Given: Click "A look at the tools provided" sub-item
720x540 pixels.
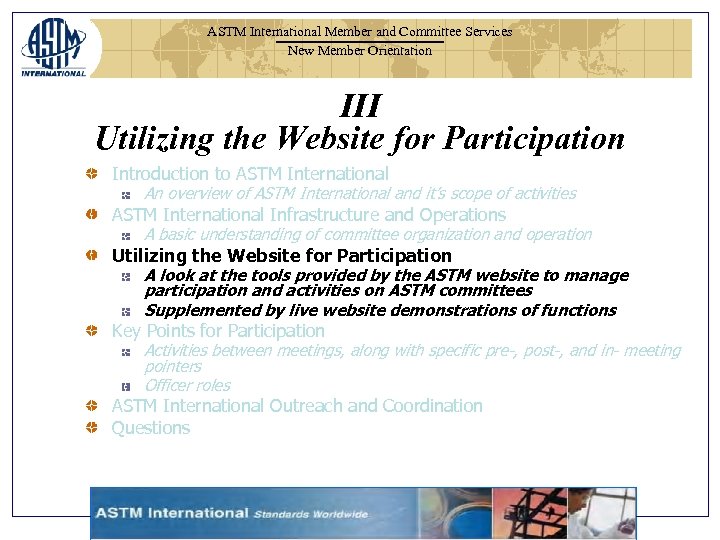Looking at the screenshot, I should click(x=387, y=283).
